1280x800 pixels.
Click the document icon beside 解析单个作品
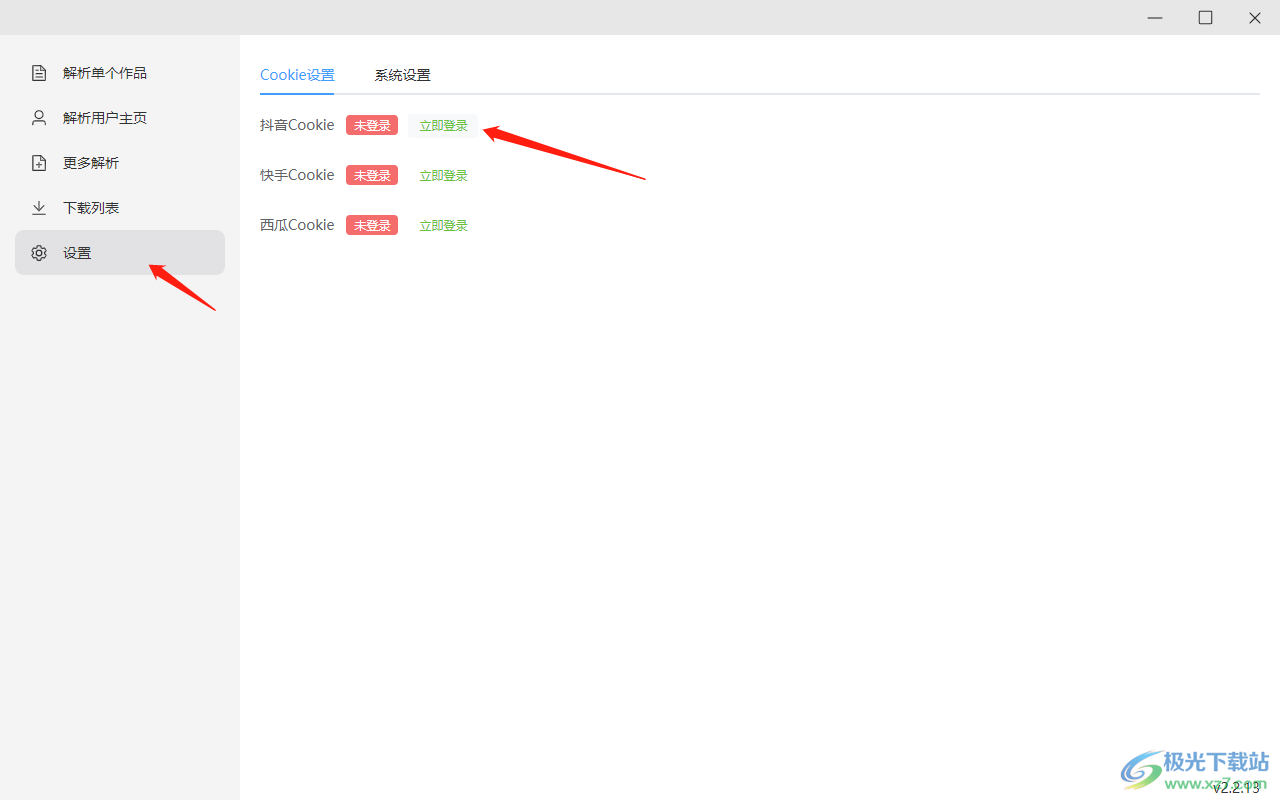tap(39, 73)
